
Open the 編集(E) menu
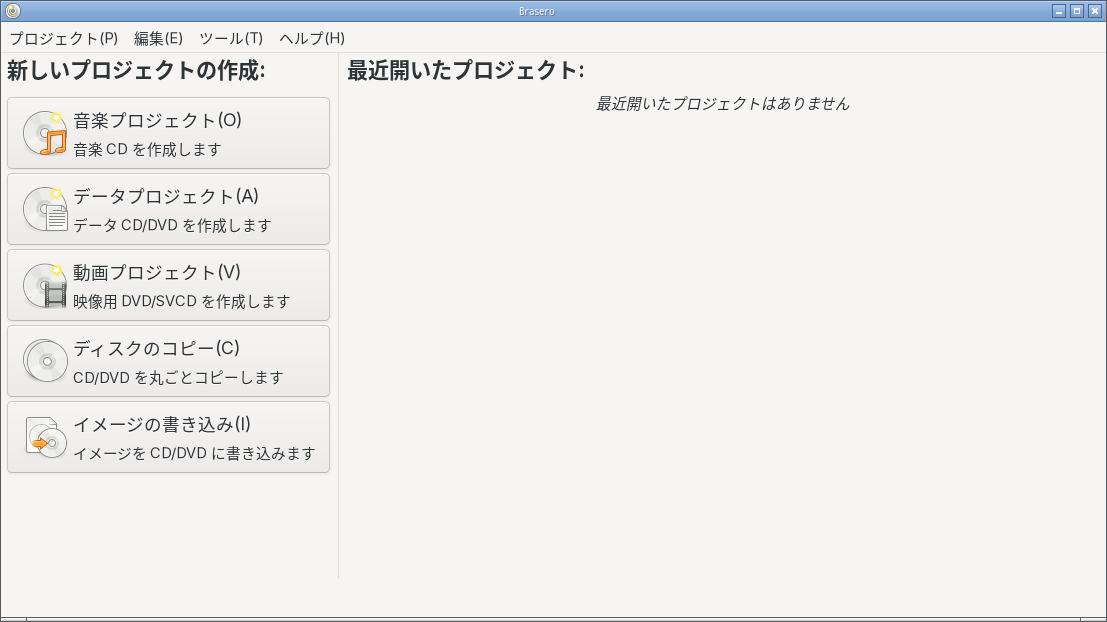tap(158, 38)
